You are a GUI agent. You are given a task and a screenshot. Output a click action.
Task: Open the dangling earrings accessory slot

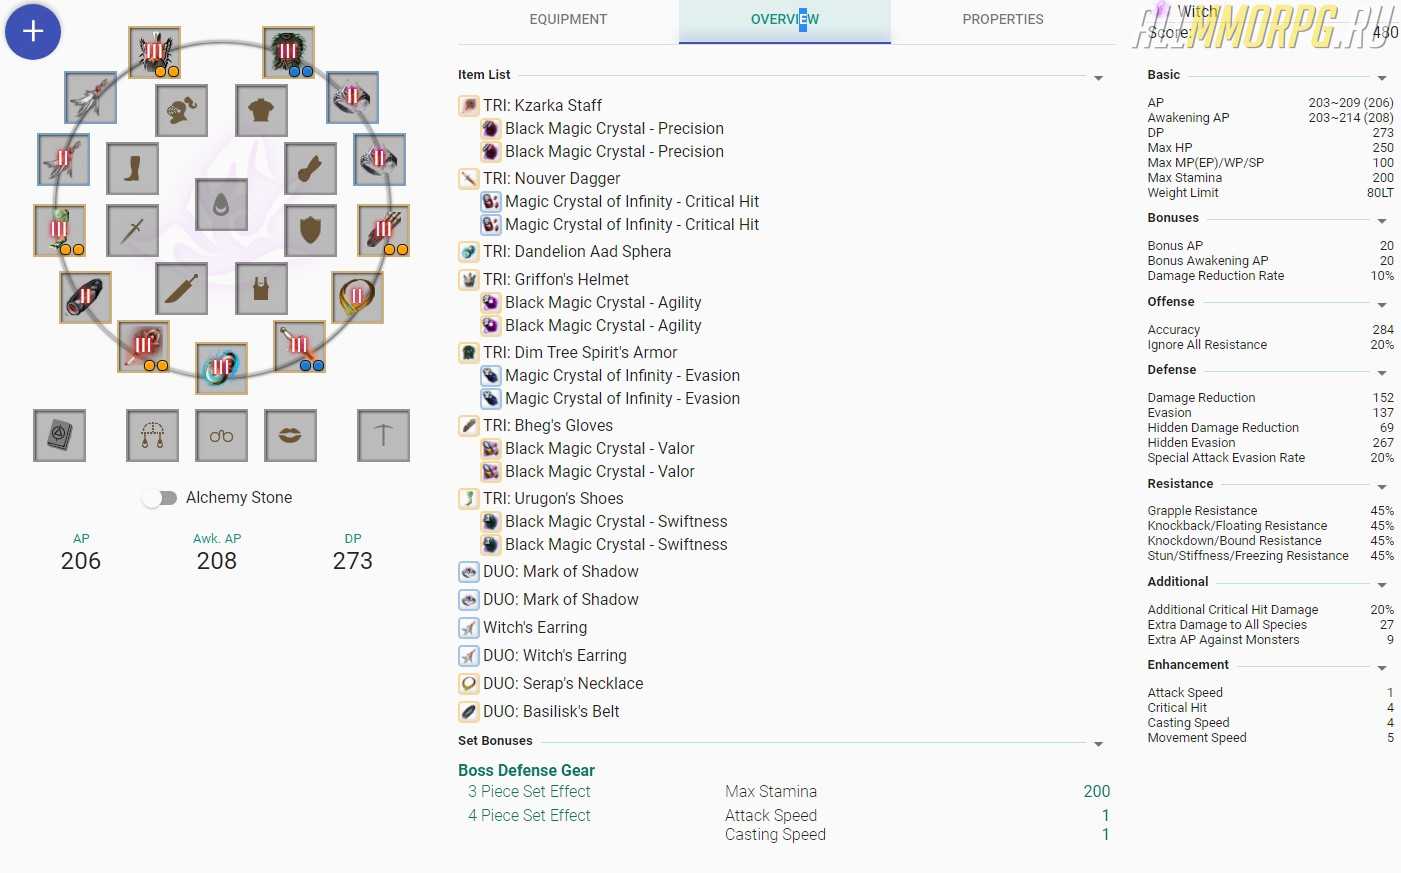pyautogui.click(x=153, y=435)
